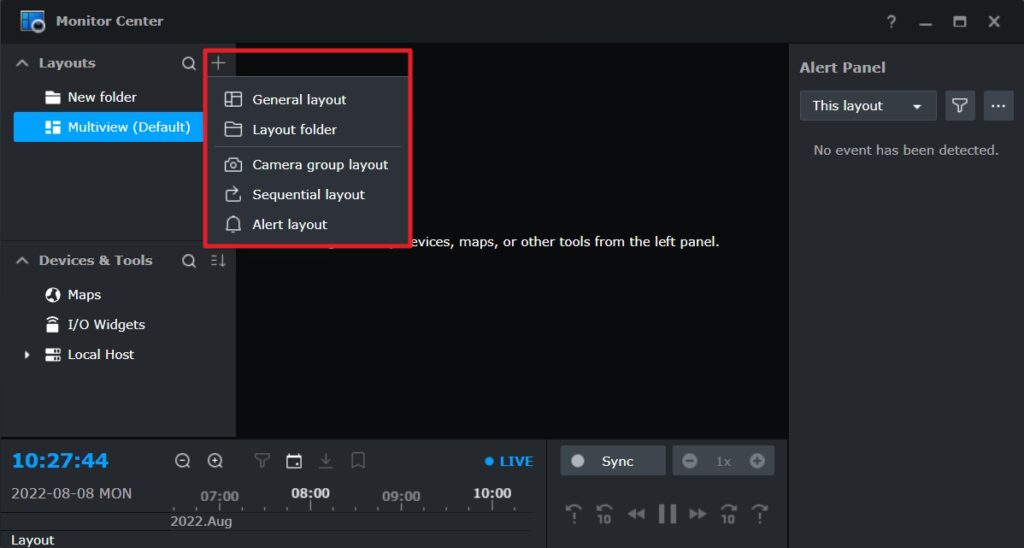Select Sequential layout menu option
The height and width of the screenshot is (548, 1024).
coord(308,195)
